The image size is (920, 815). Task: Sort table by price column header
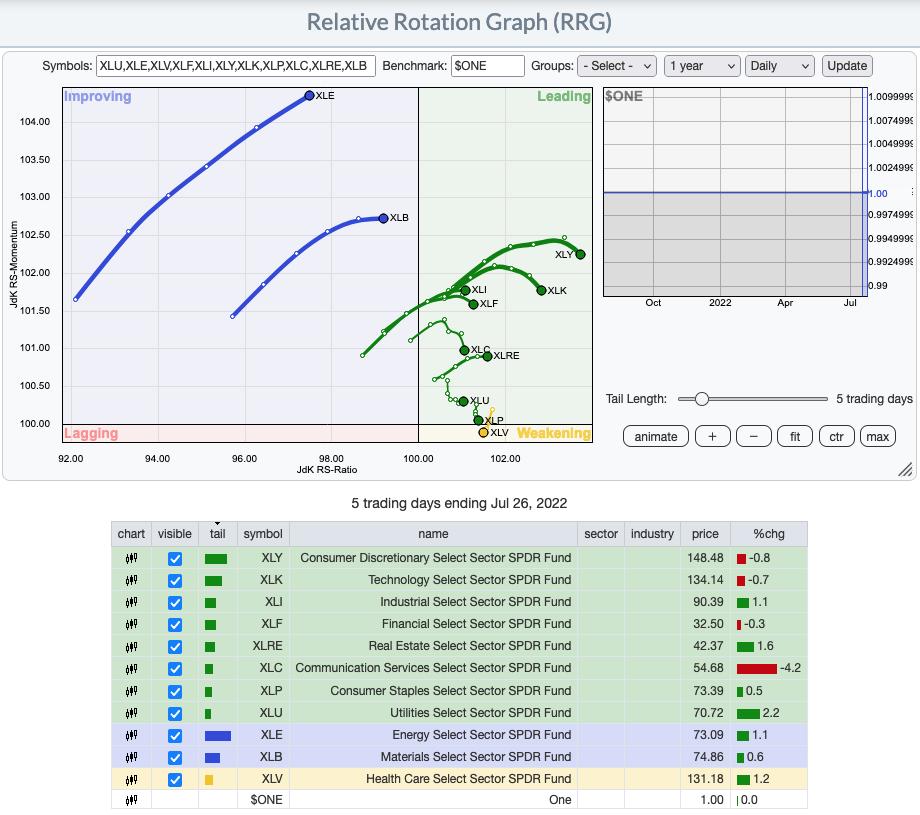[705, 534]
